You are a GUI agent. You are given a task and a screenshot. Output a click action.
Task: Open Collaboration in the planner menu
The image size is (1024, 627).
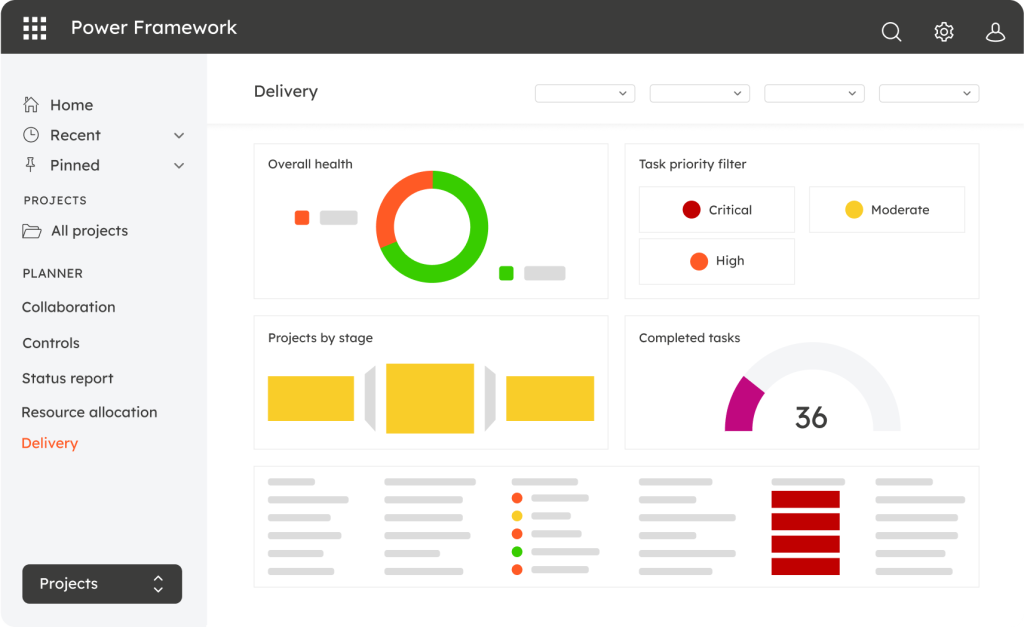pyautogui.click(x=69, y=307)
